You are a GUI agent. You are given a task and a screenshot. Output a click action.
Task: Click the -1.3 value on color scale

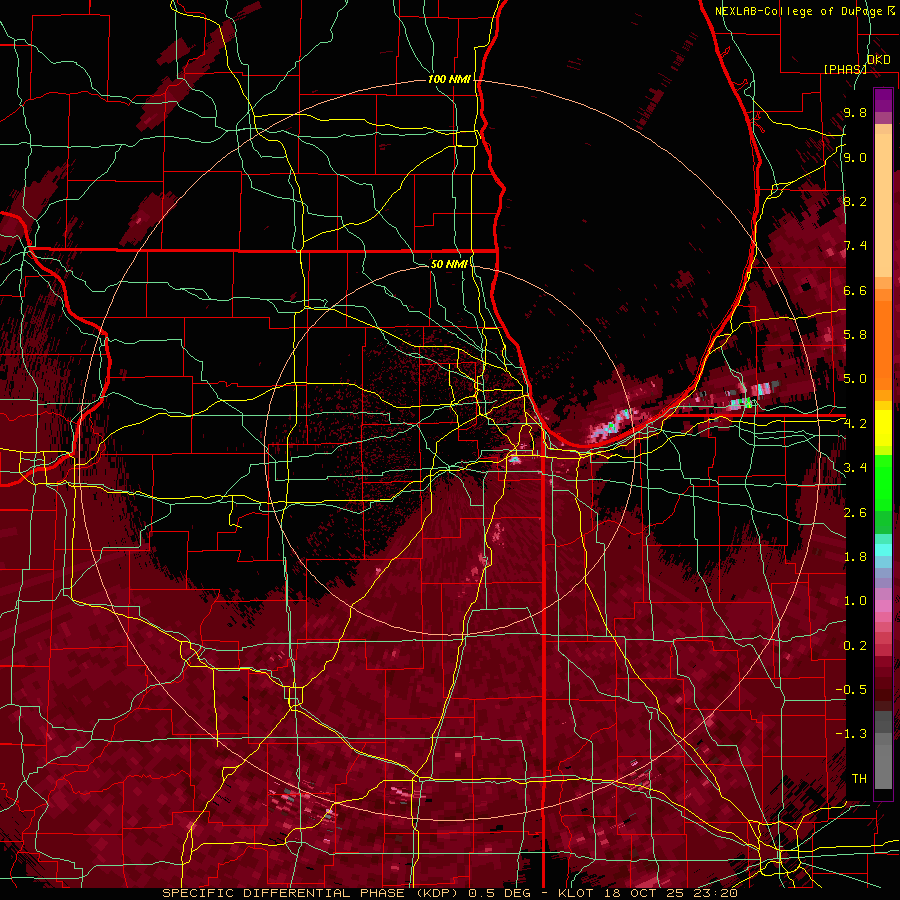pos(851,734)
